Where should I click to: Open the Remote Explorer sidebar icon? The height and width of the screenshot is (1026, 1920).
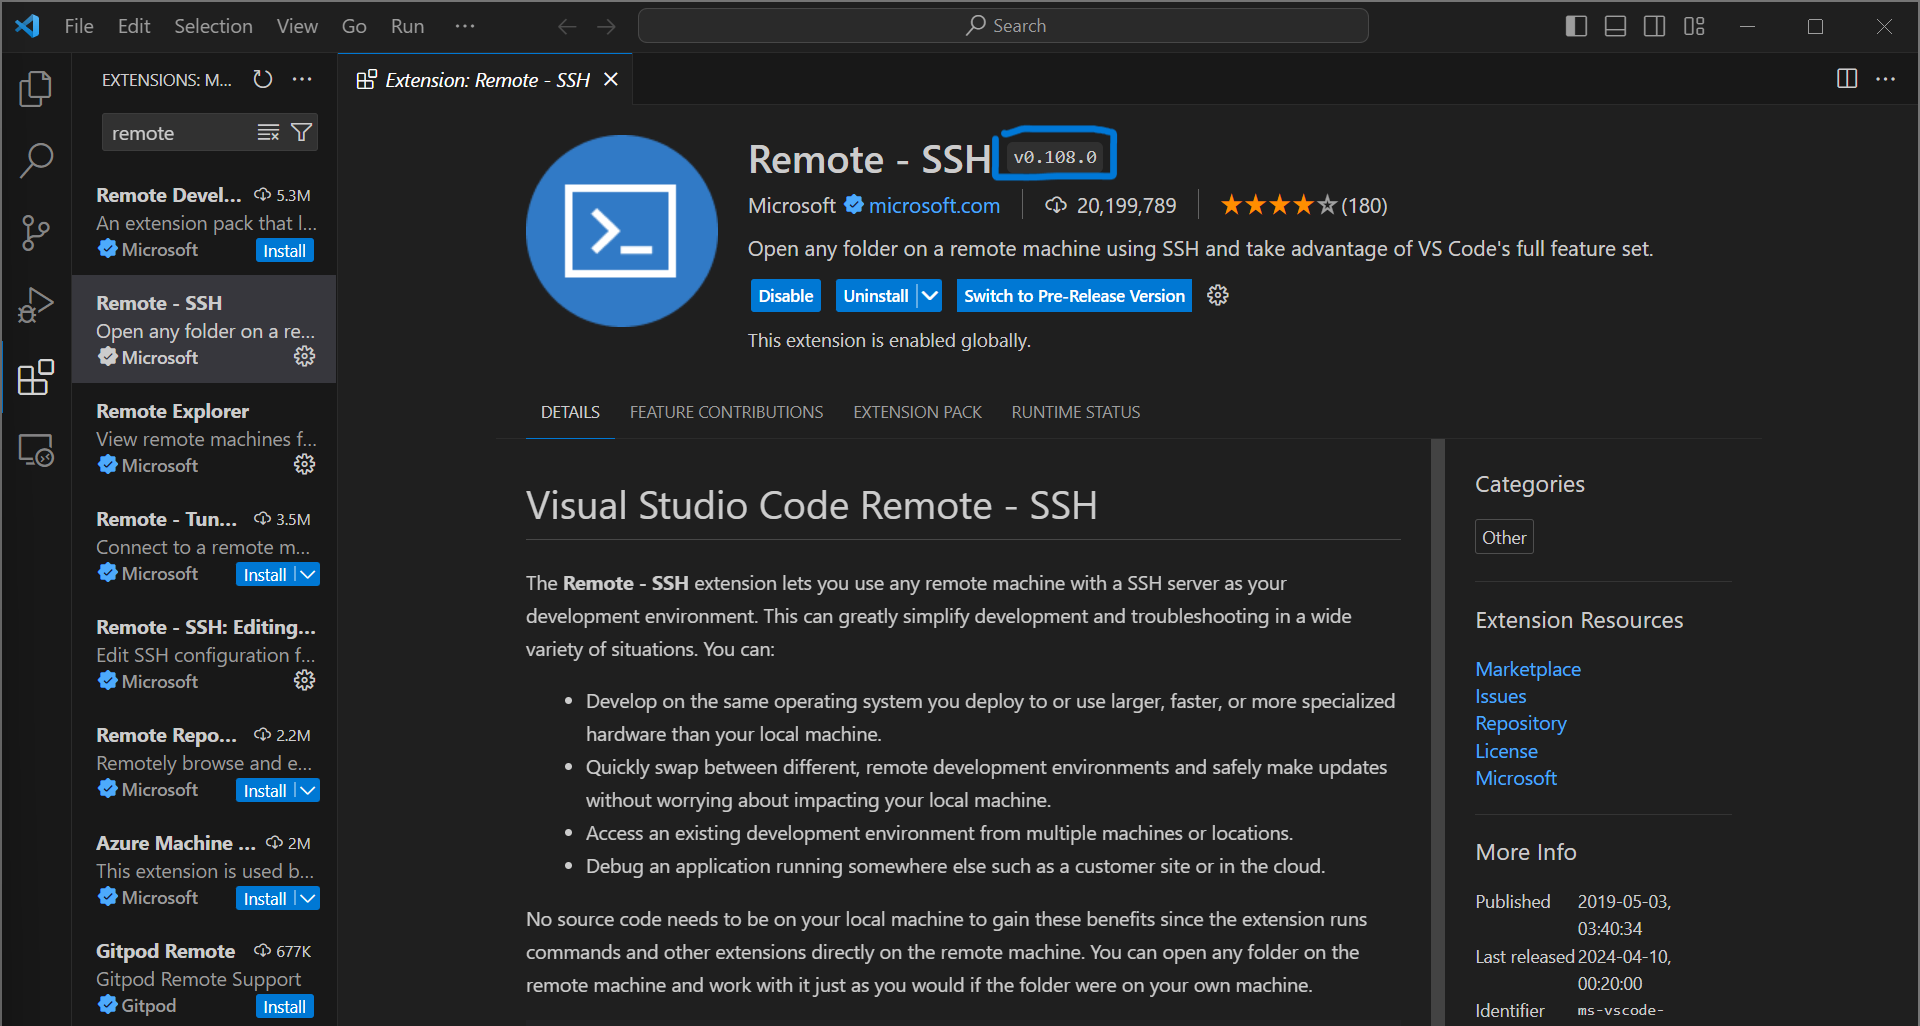(36, 450)
